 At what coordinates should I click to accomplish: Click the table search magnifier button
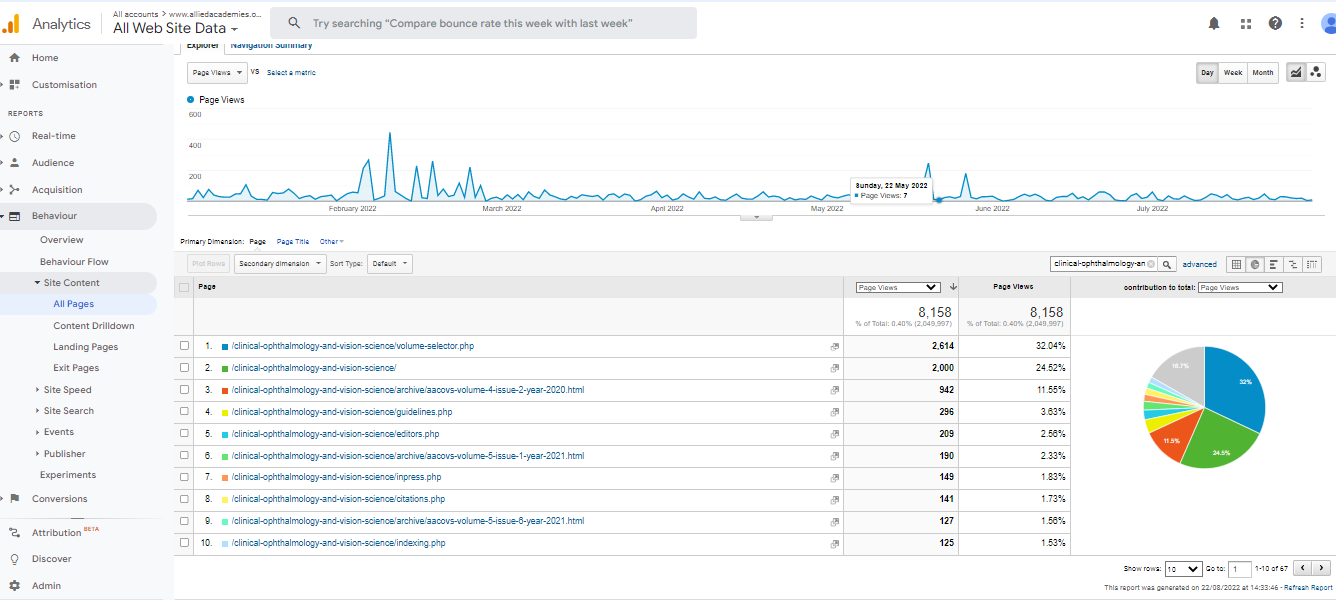[x=1167, y=264]
